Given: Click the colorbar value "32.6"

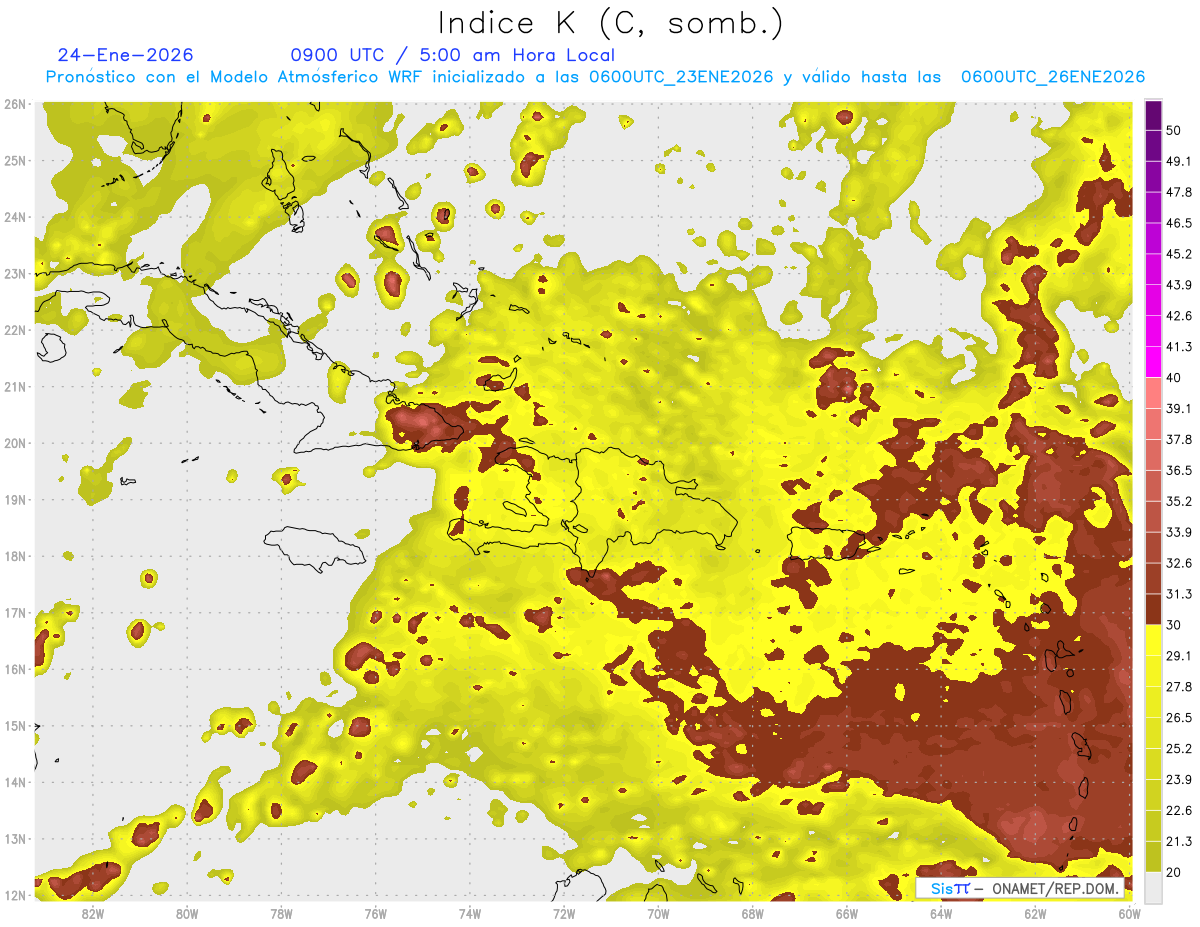Looking at the screenshot, I should pos(1180,563).
